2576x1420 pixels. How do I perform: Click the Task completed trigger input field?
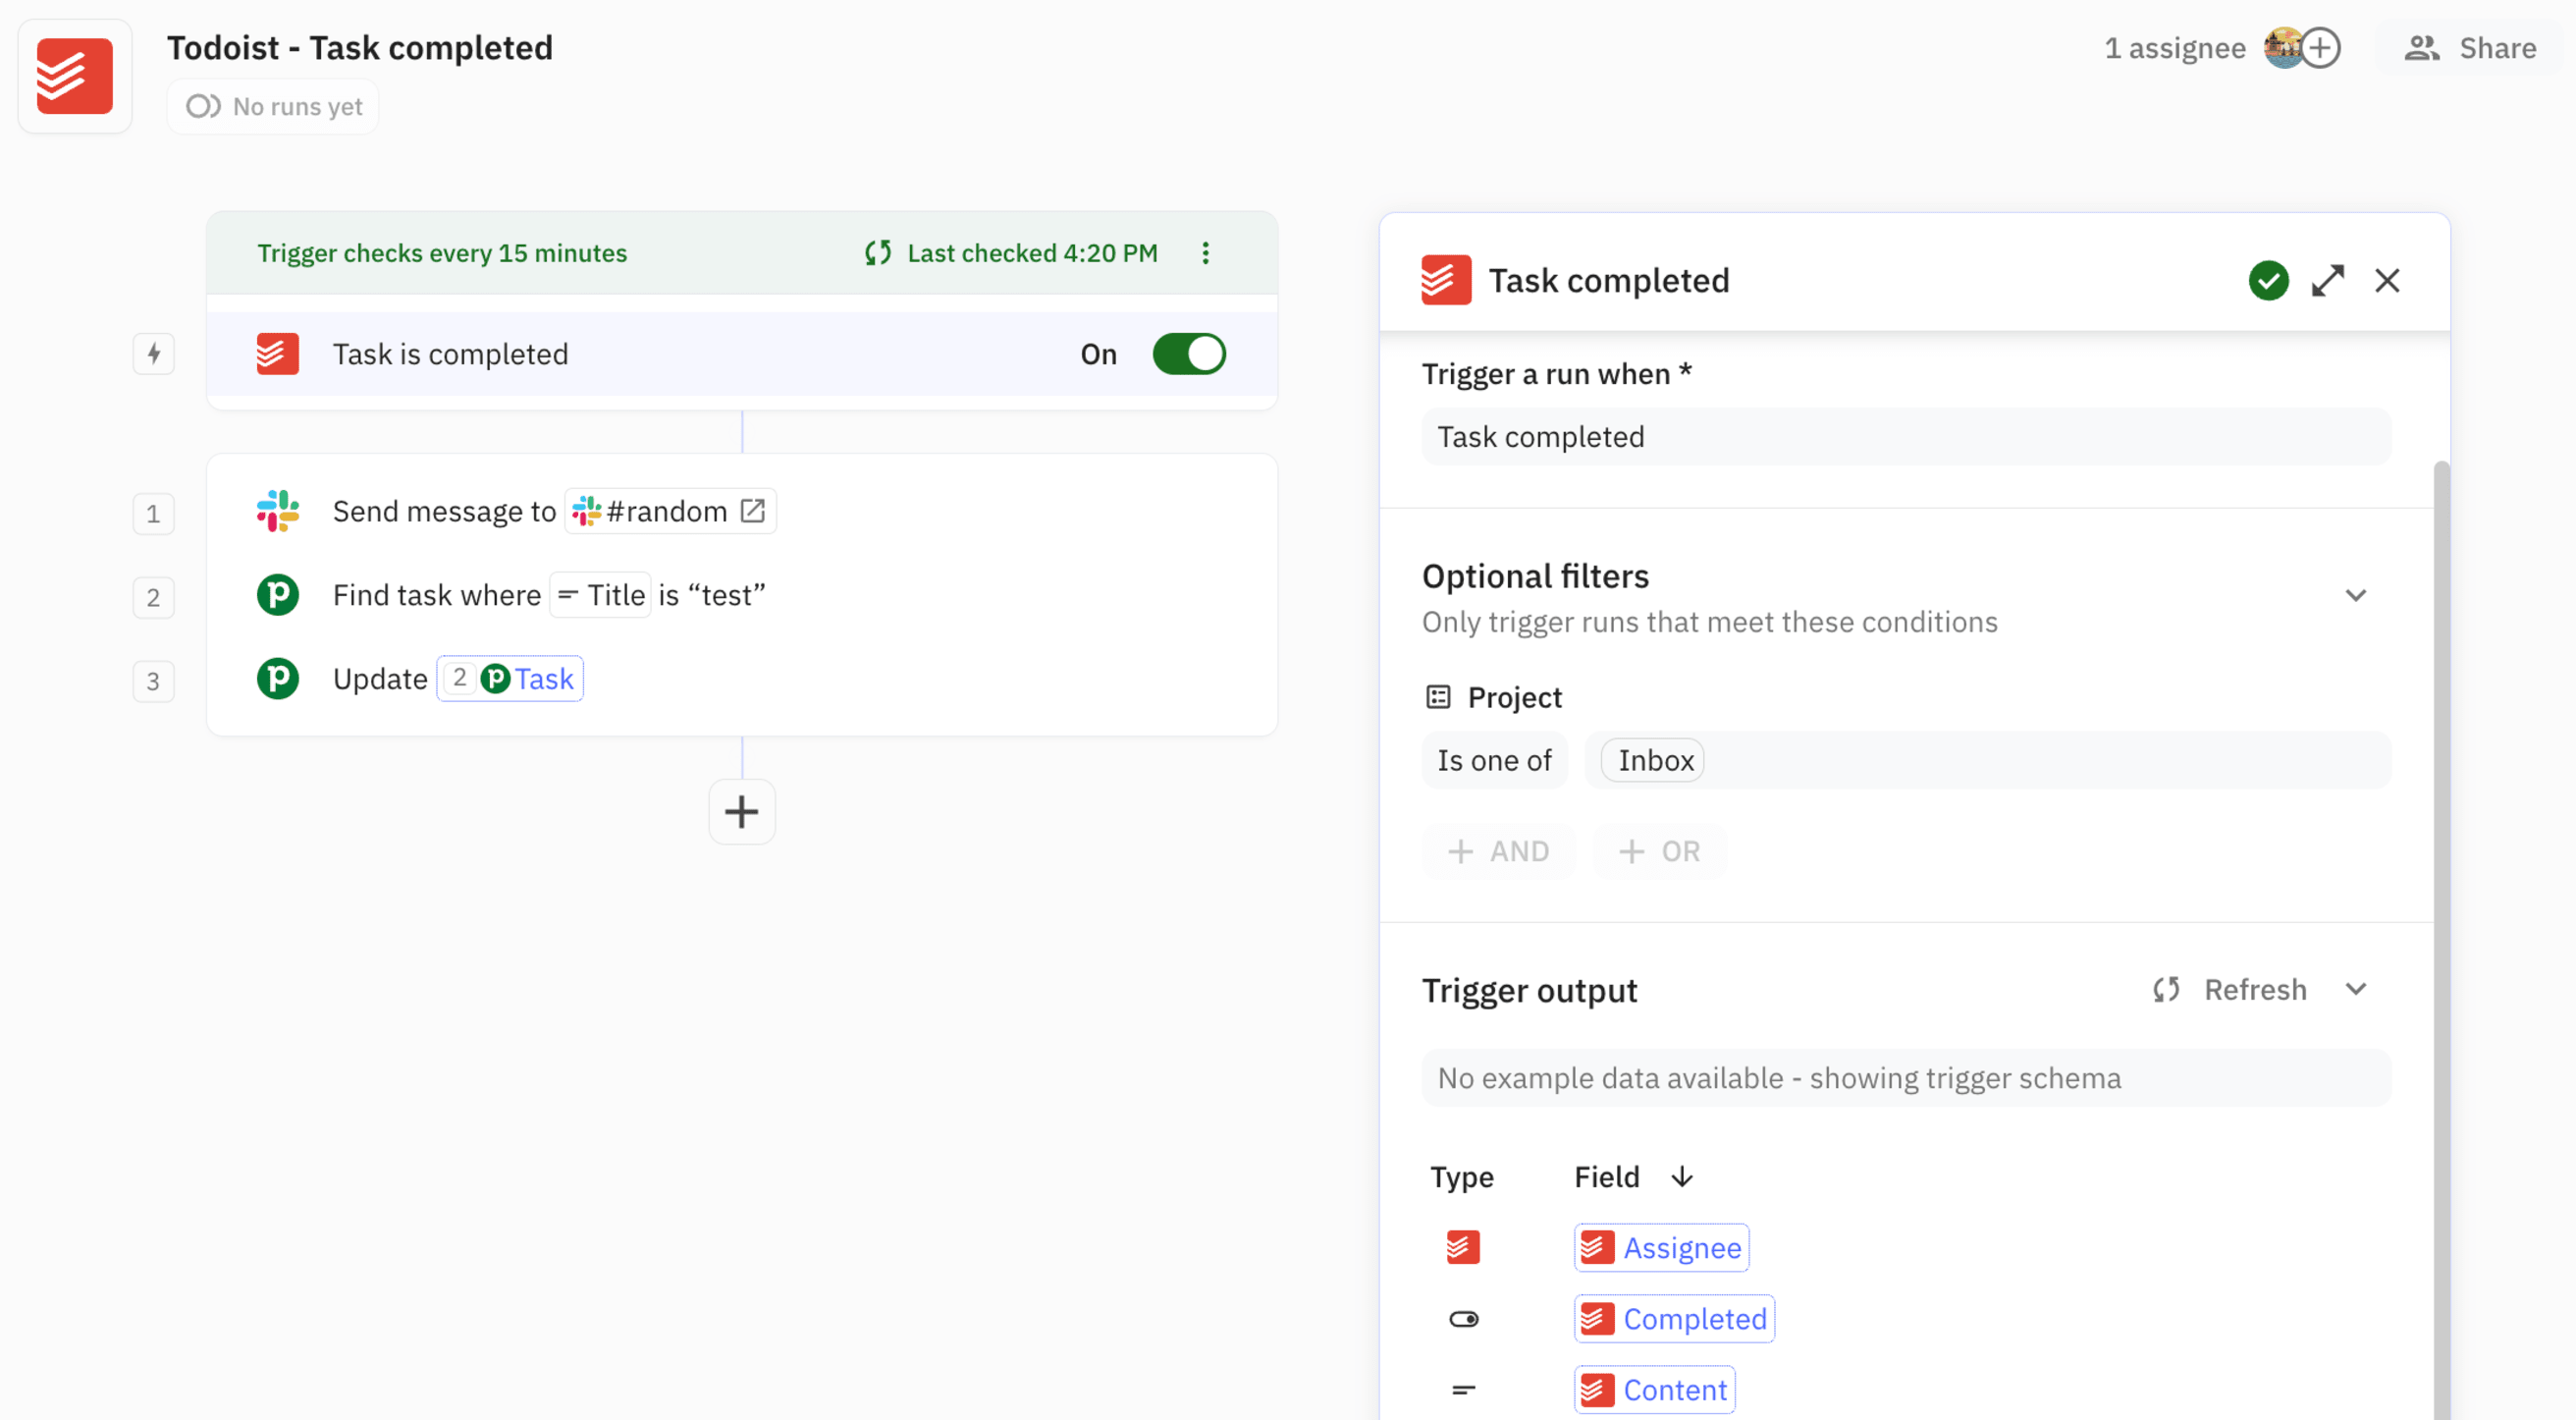pyautogui.click(x=1903, y=437)
